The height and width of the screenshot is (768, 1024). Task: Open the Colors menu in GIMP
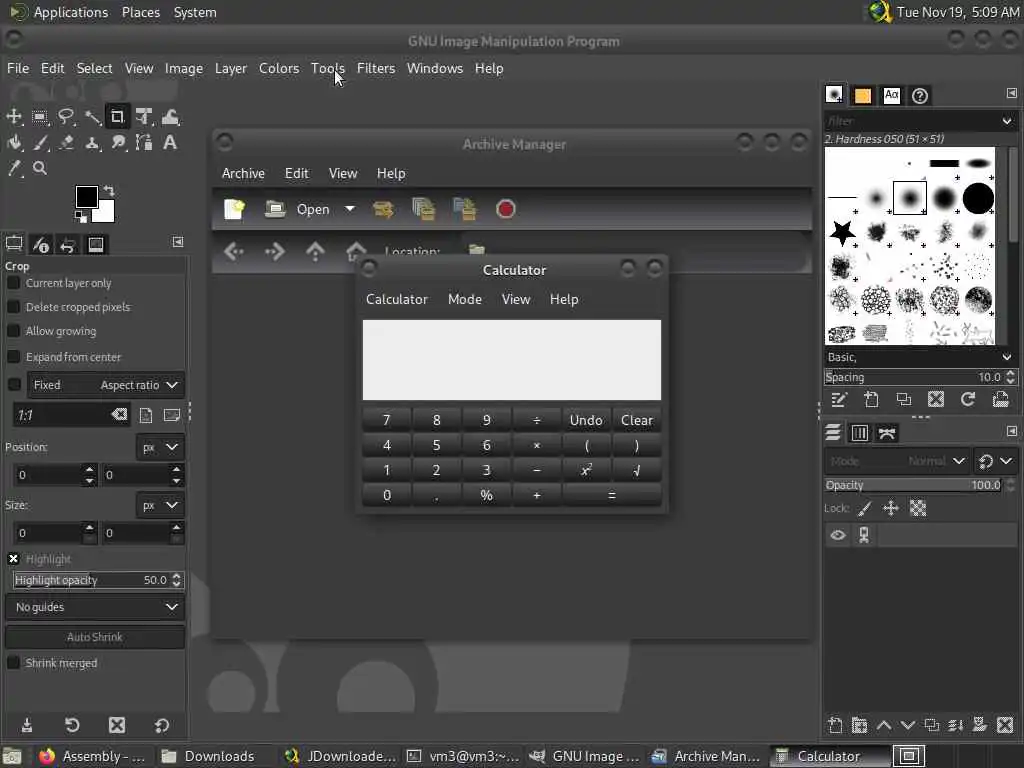click(279, 68)
